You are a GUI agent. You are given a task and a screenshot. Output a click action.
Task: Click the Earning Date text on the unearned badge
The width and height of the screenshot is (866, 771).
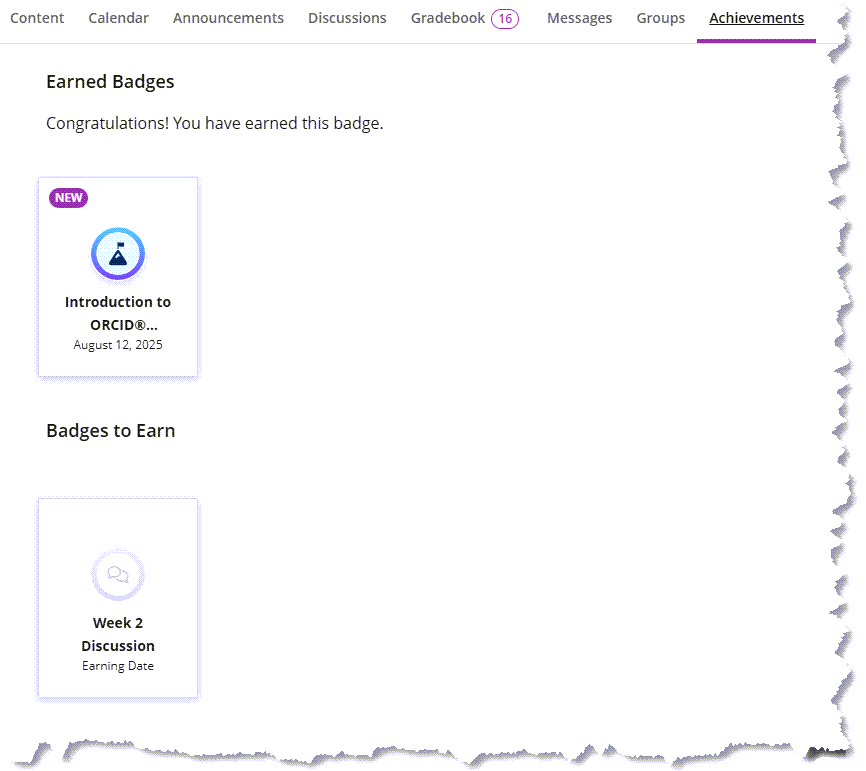[x=118, y=666]
